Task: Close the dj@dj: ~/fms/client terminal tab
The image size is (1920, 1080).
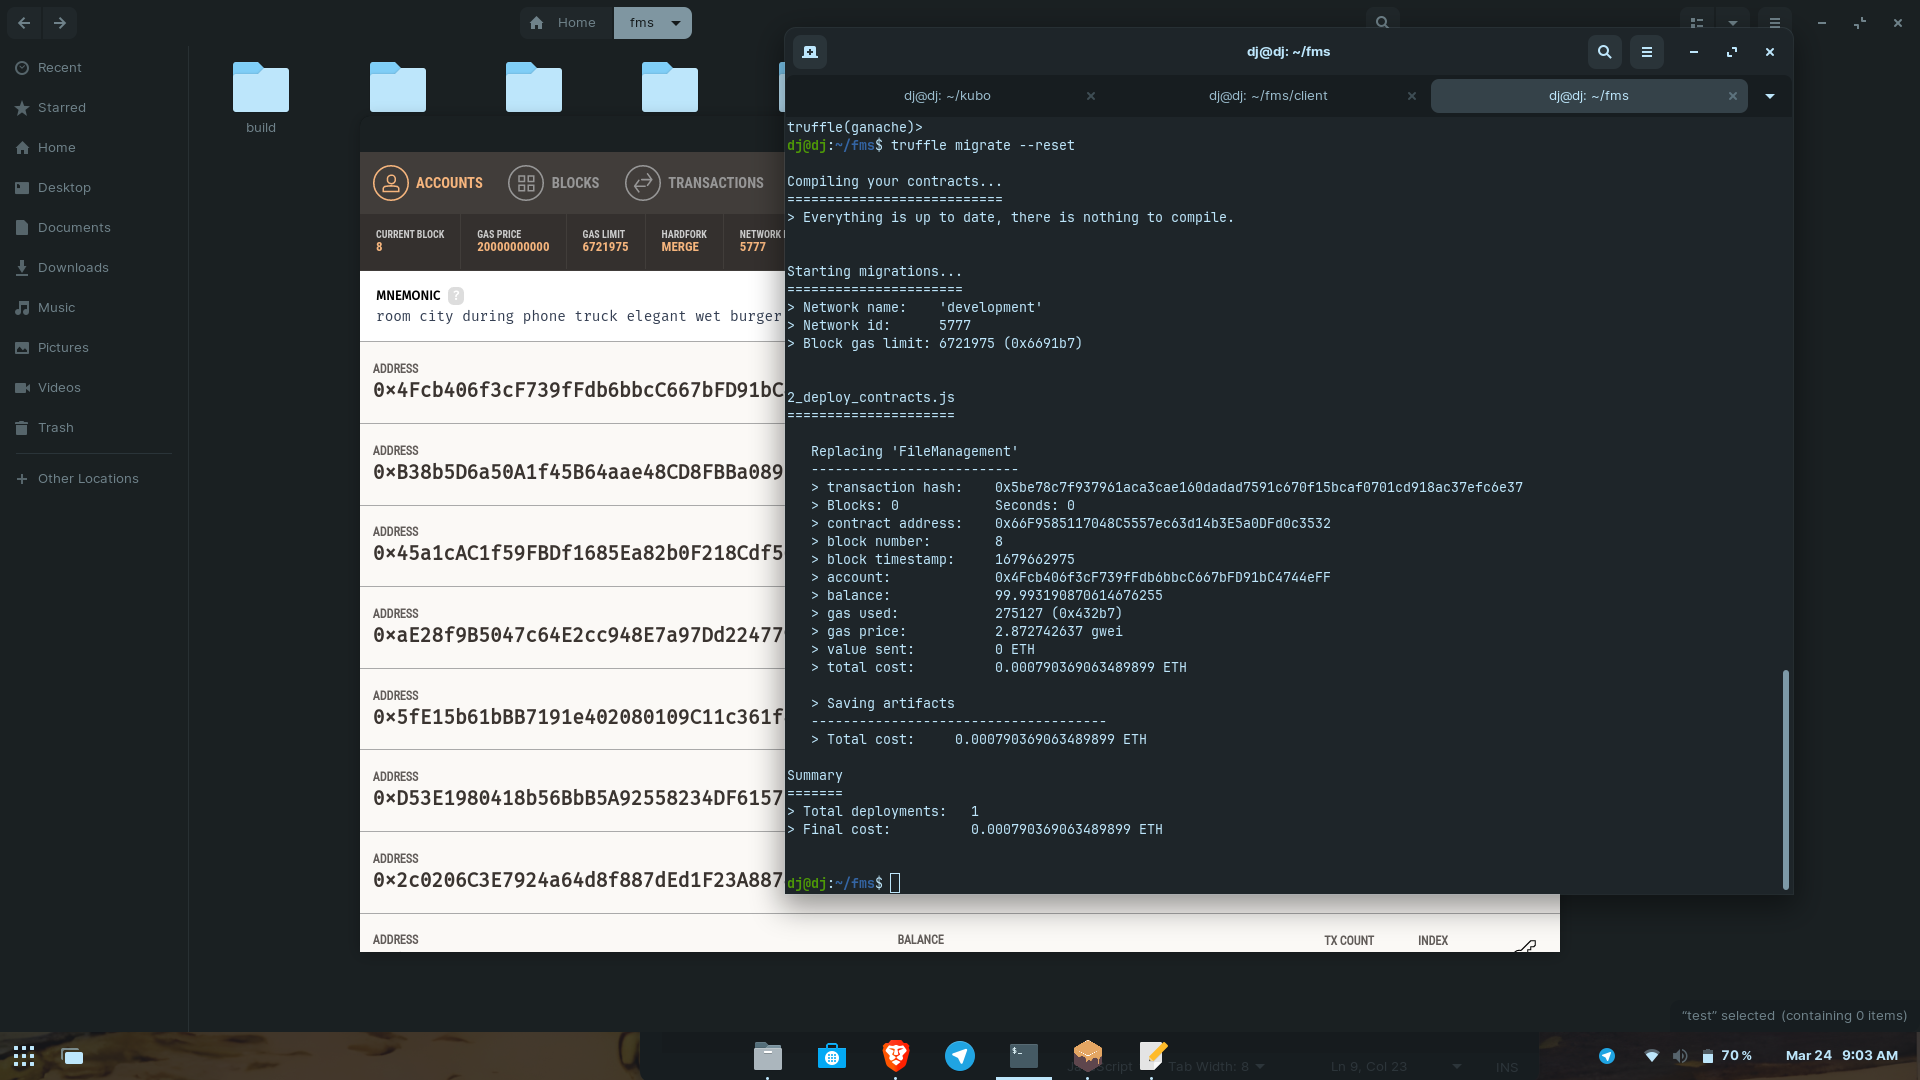Action: [x=1411, y=95]
